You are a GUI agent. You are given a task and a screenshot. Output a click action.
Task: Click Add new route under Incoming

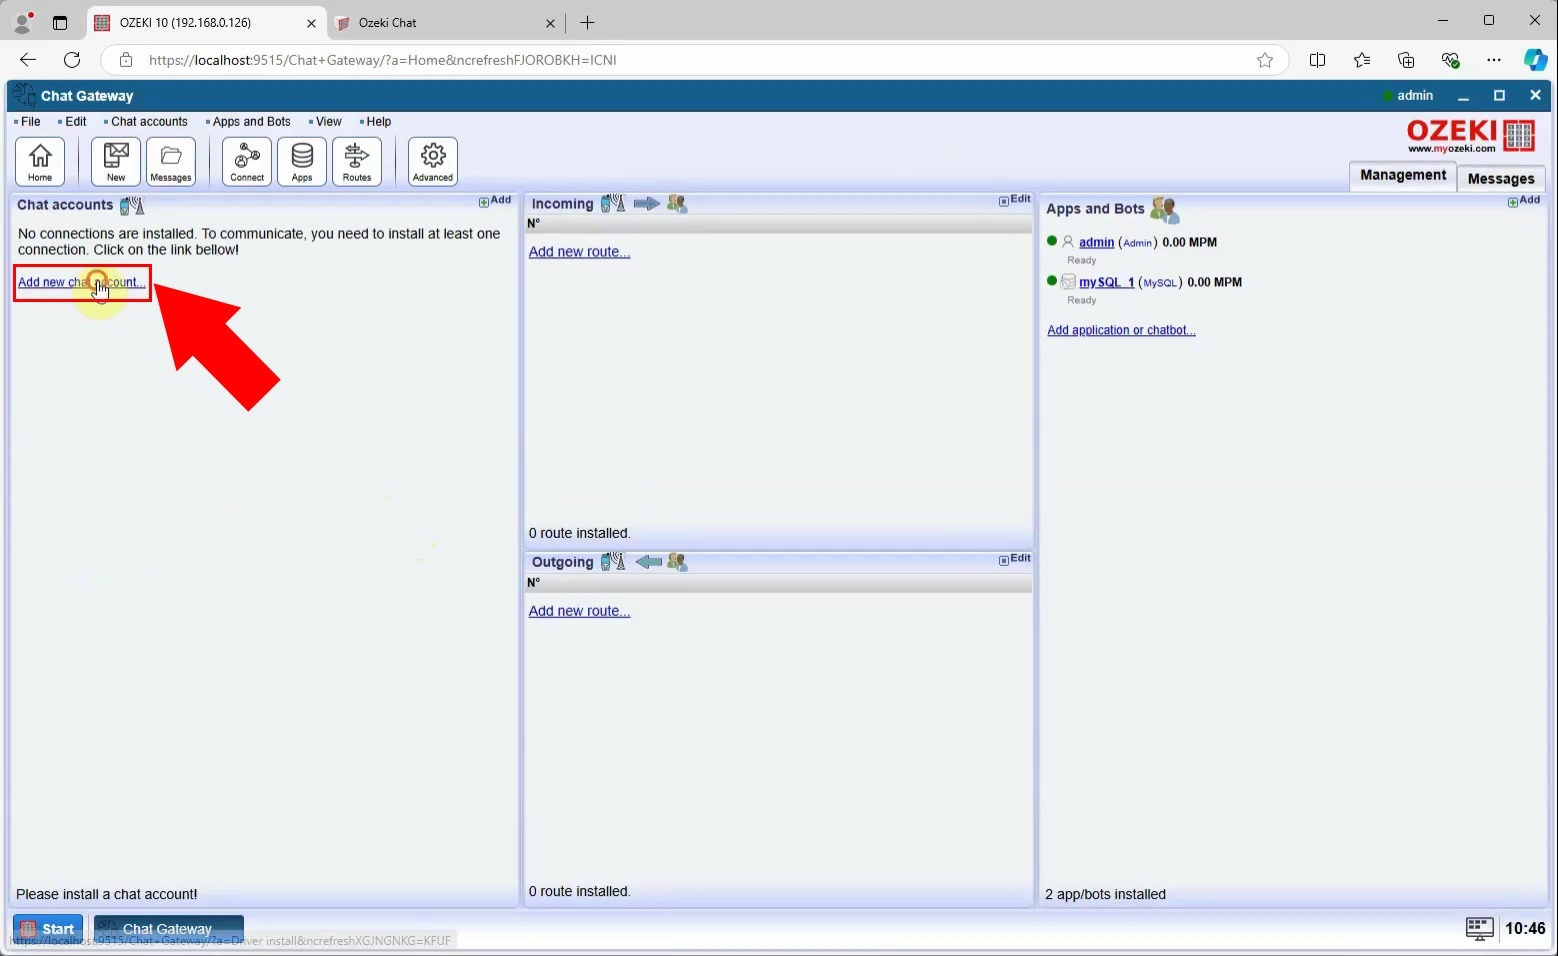click(579, 252)
